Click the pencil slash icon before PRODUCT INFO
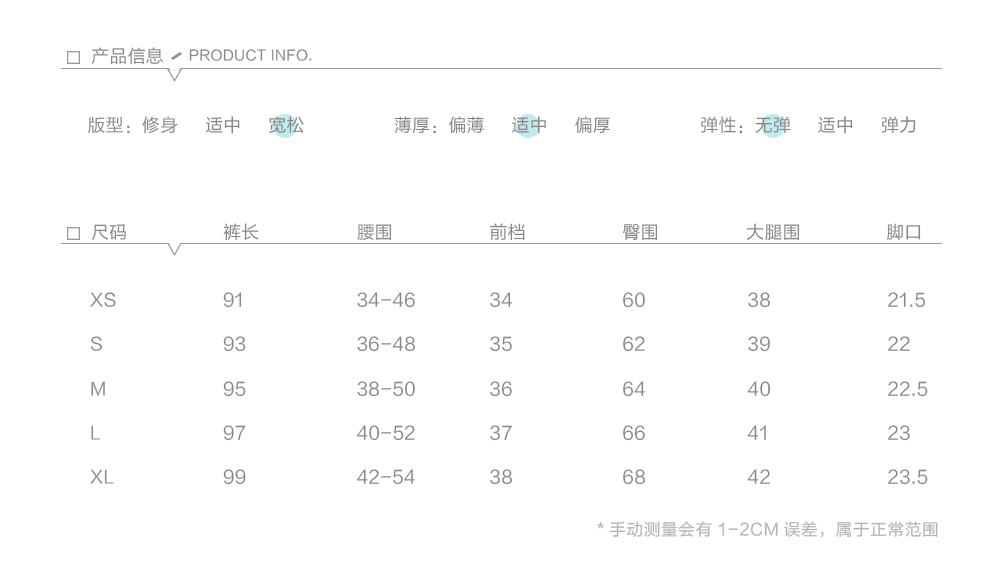This screenshot has height=582, width=1000. coord(177,57)
